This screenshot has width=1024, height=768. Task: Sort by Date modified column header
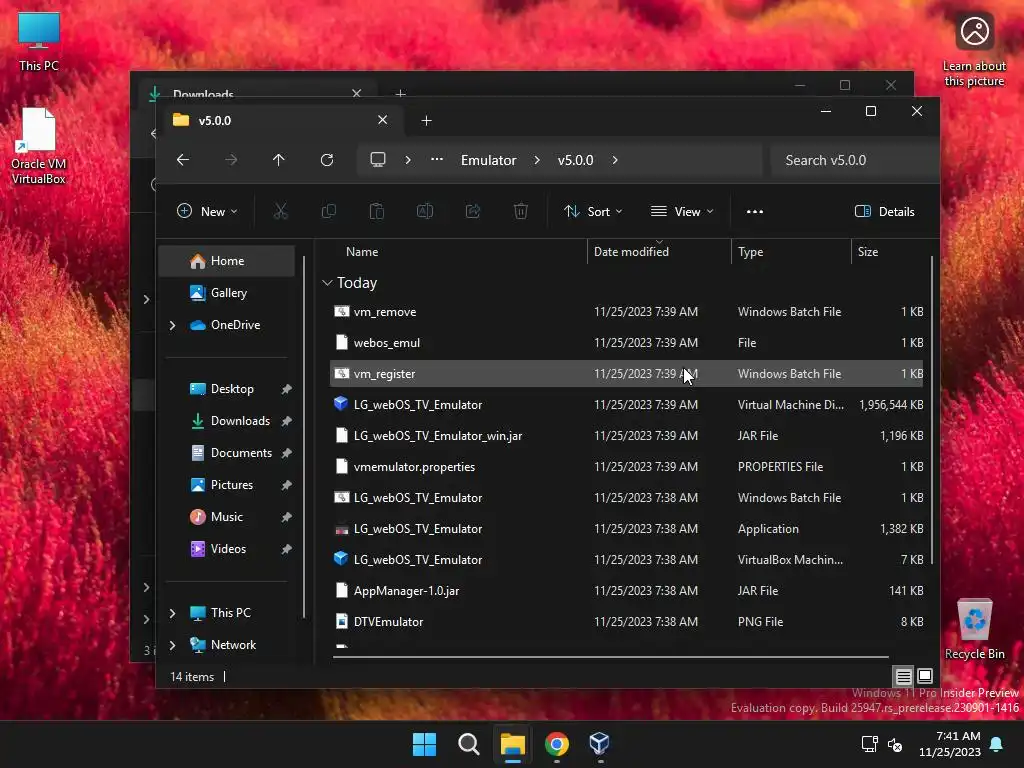point(631,251)
